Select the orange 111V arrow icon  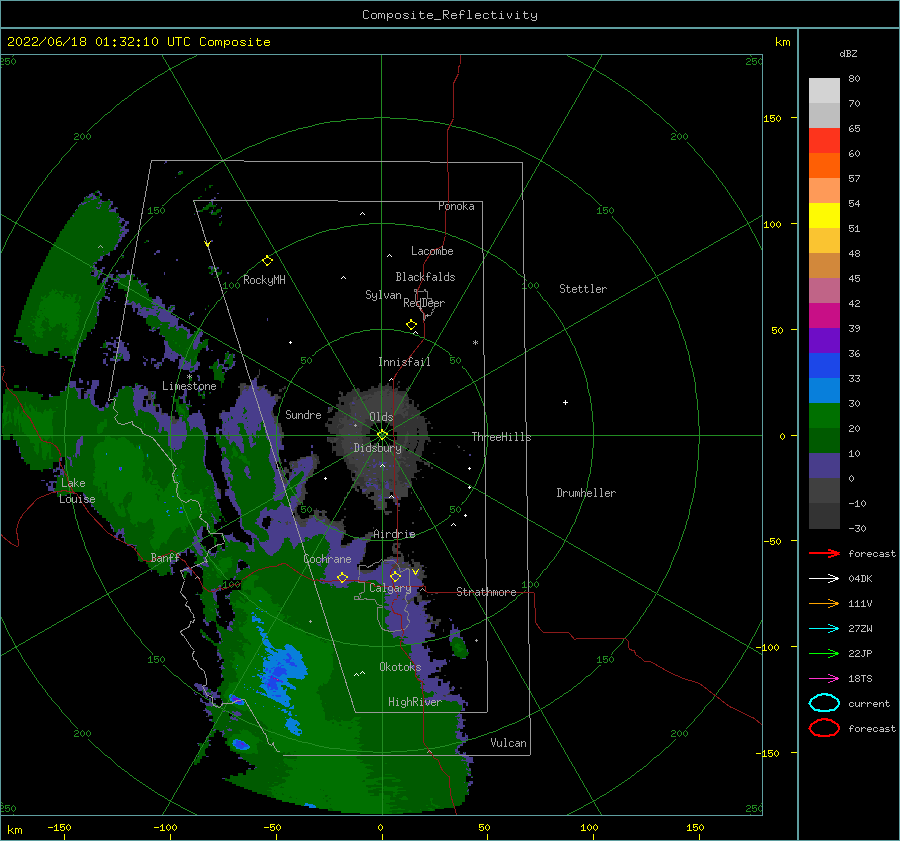pos(824,603)
